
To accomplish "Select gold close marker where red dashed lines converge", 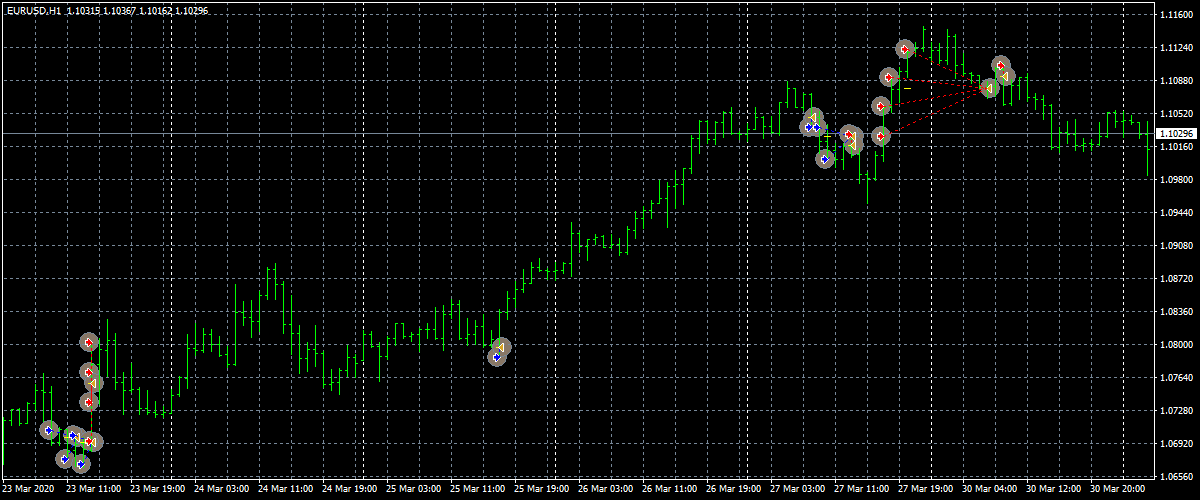I will point(989,88).
